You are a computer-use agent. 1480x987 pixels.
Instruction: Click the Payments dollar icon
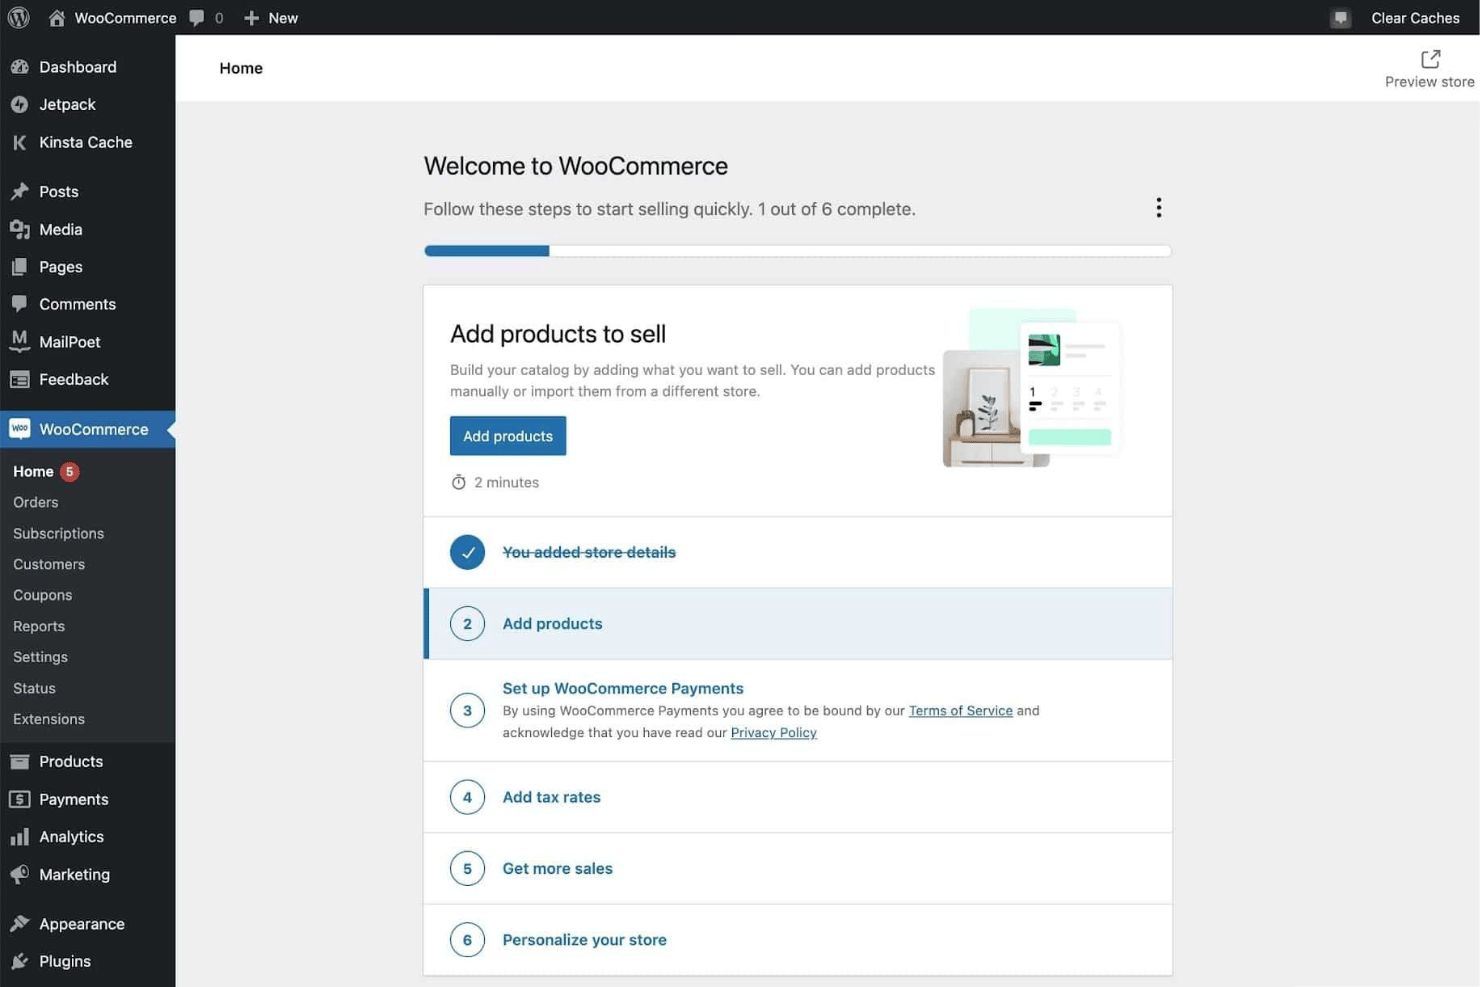coord(19,799)
